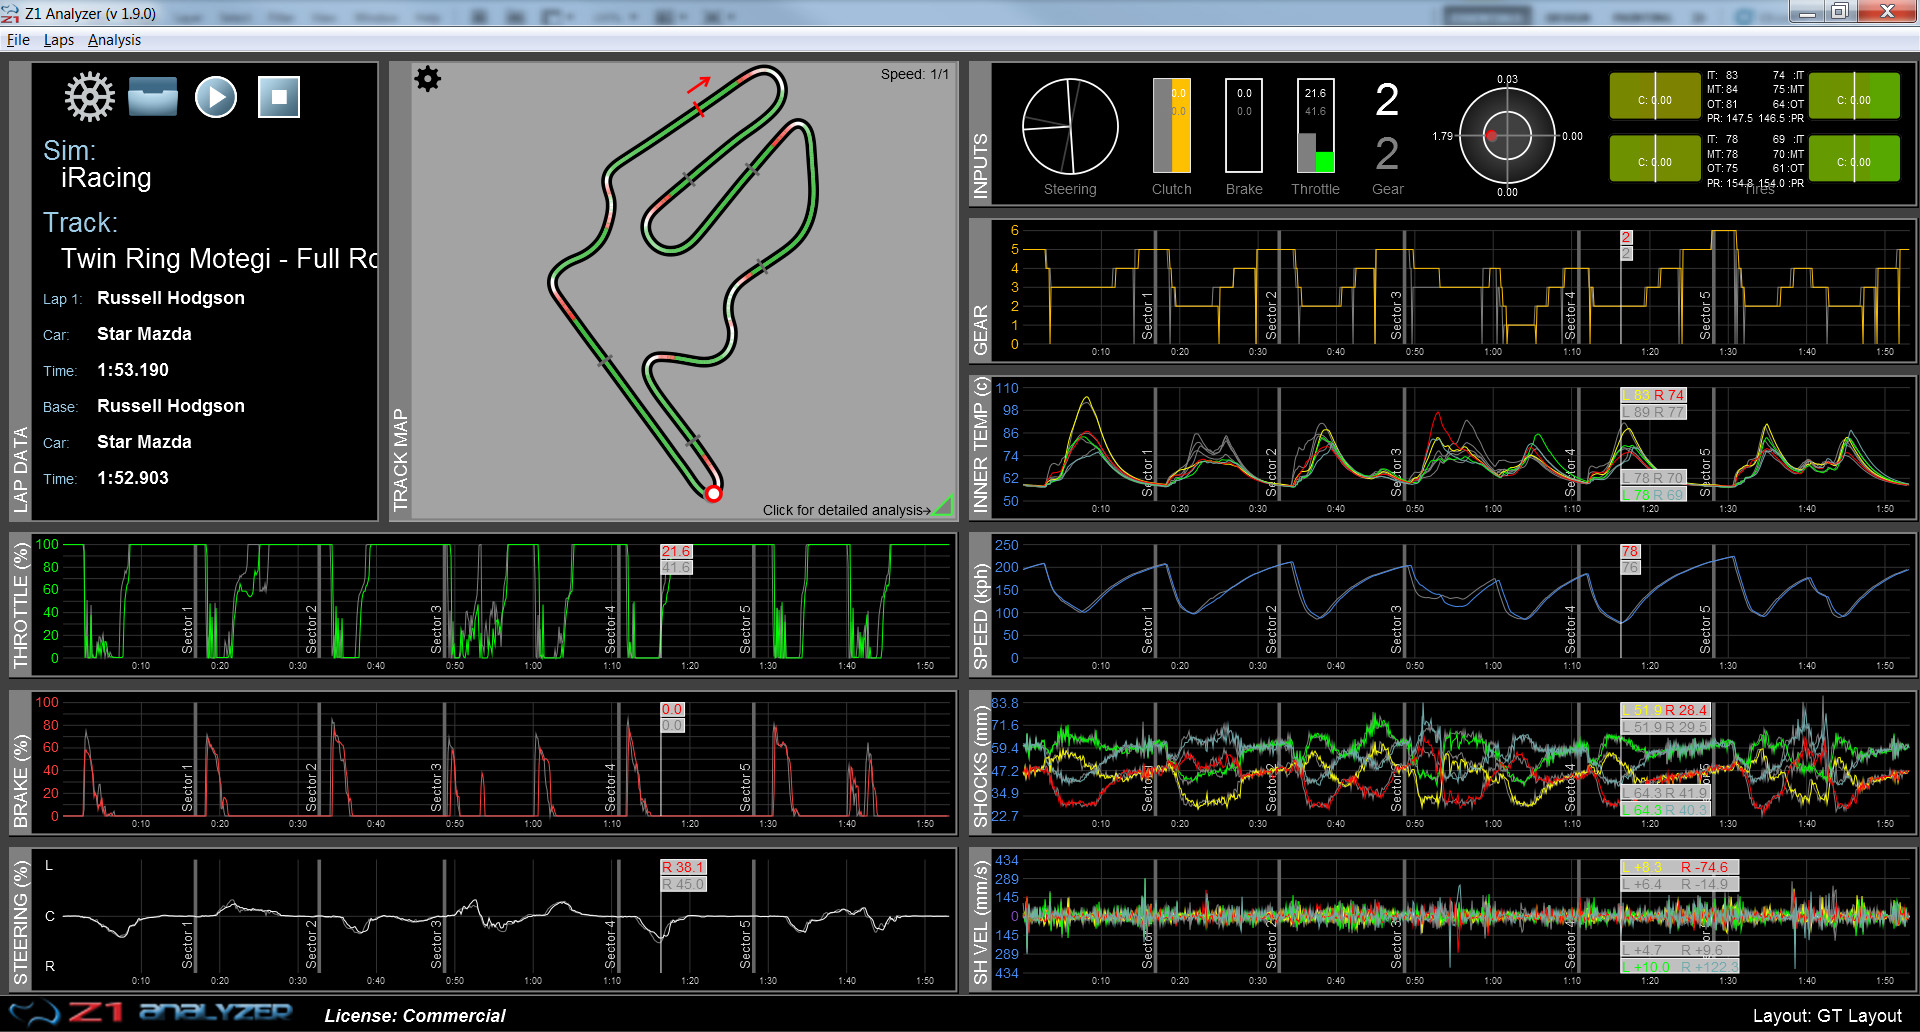Minimize the Z1 Analyzer window
The width and height of the screenshot is (1920, 1032).
click(x=1807, y=12)
